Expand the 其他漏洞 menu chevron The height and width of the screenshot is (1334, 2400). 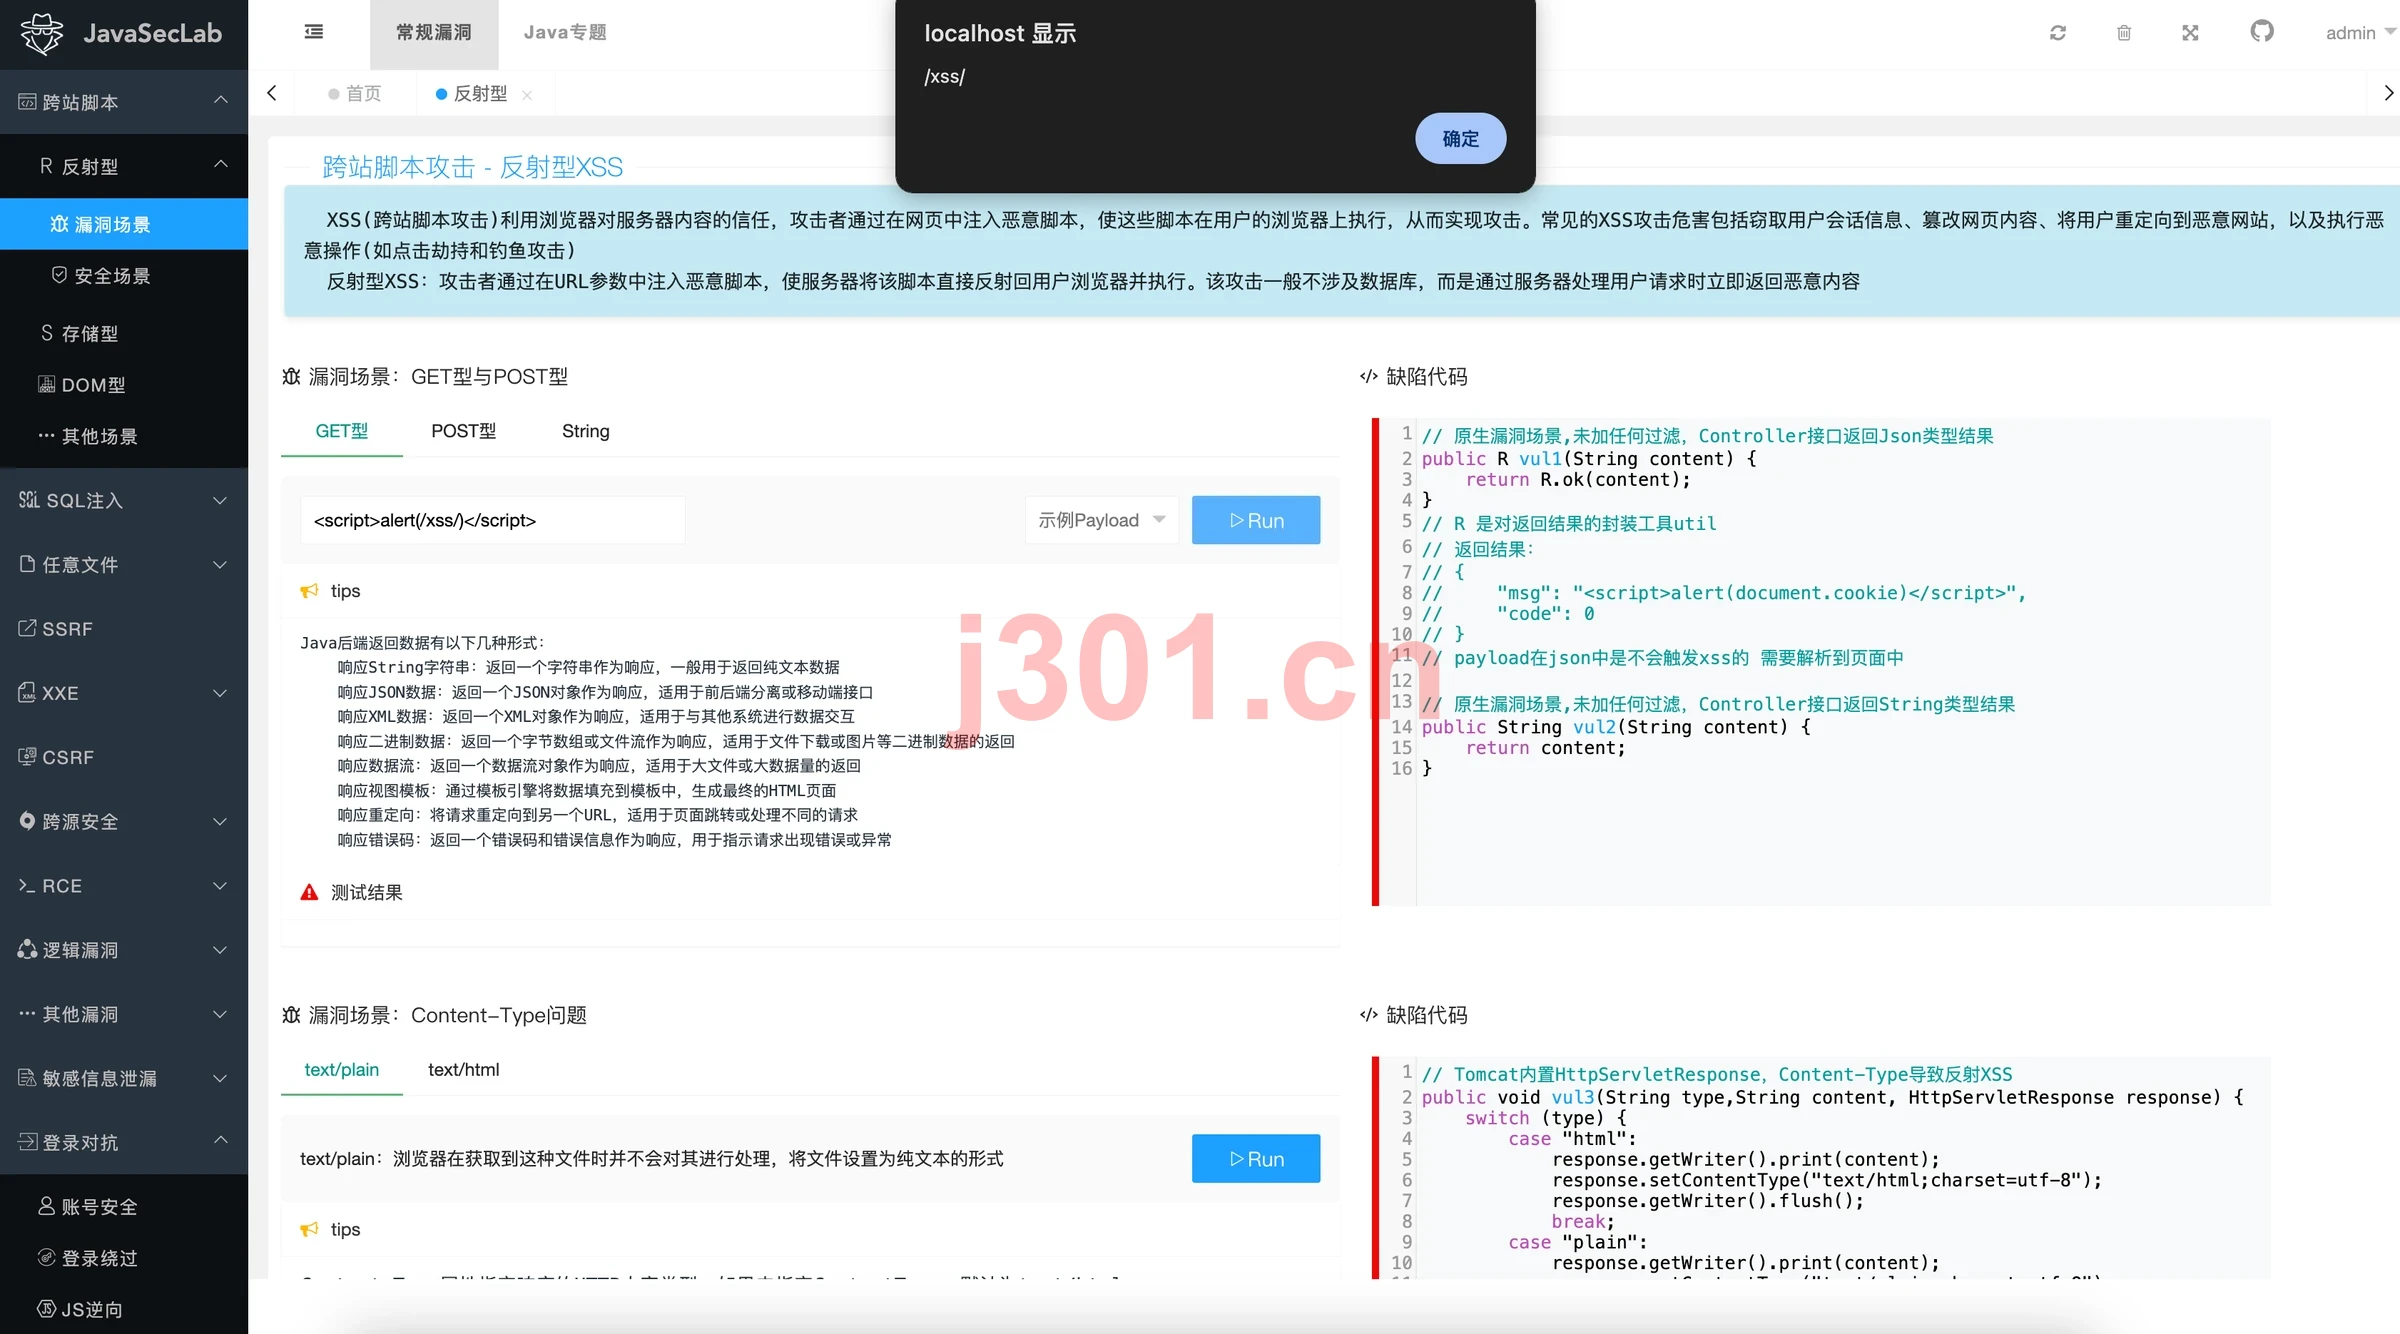pos(220,1014)
